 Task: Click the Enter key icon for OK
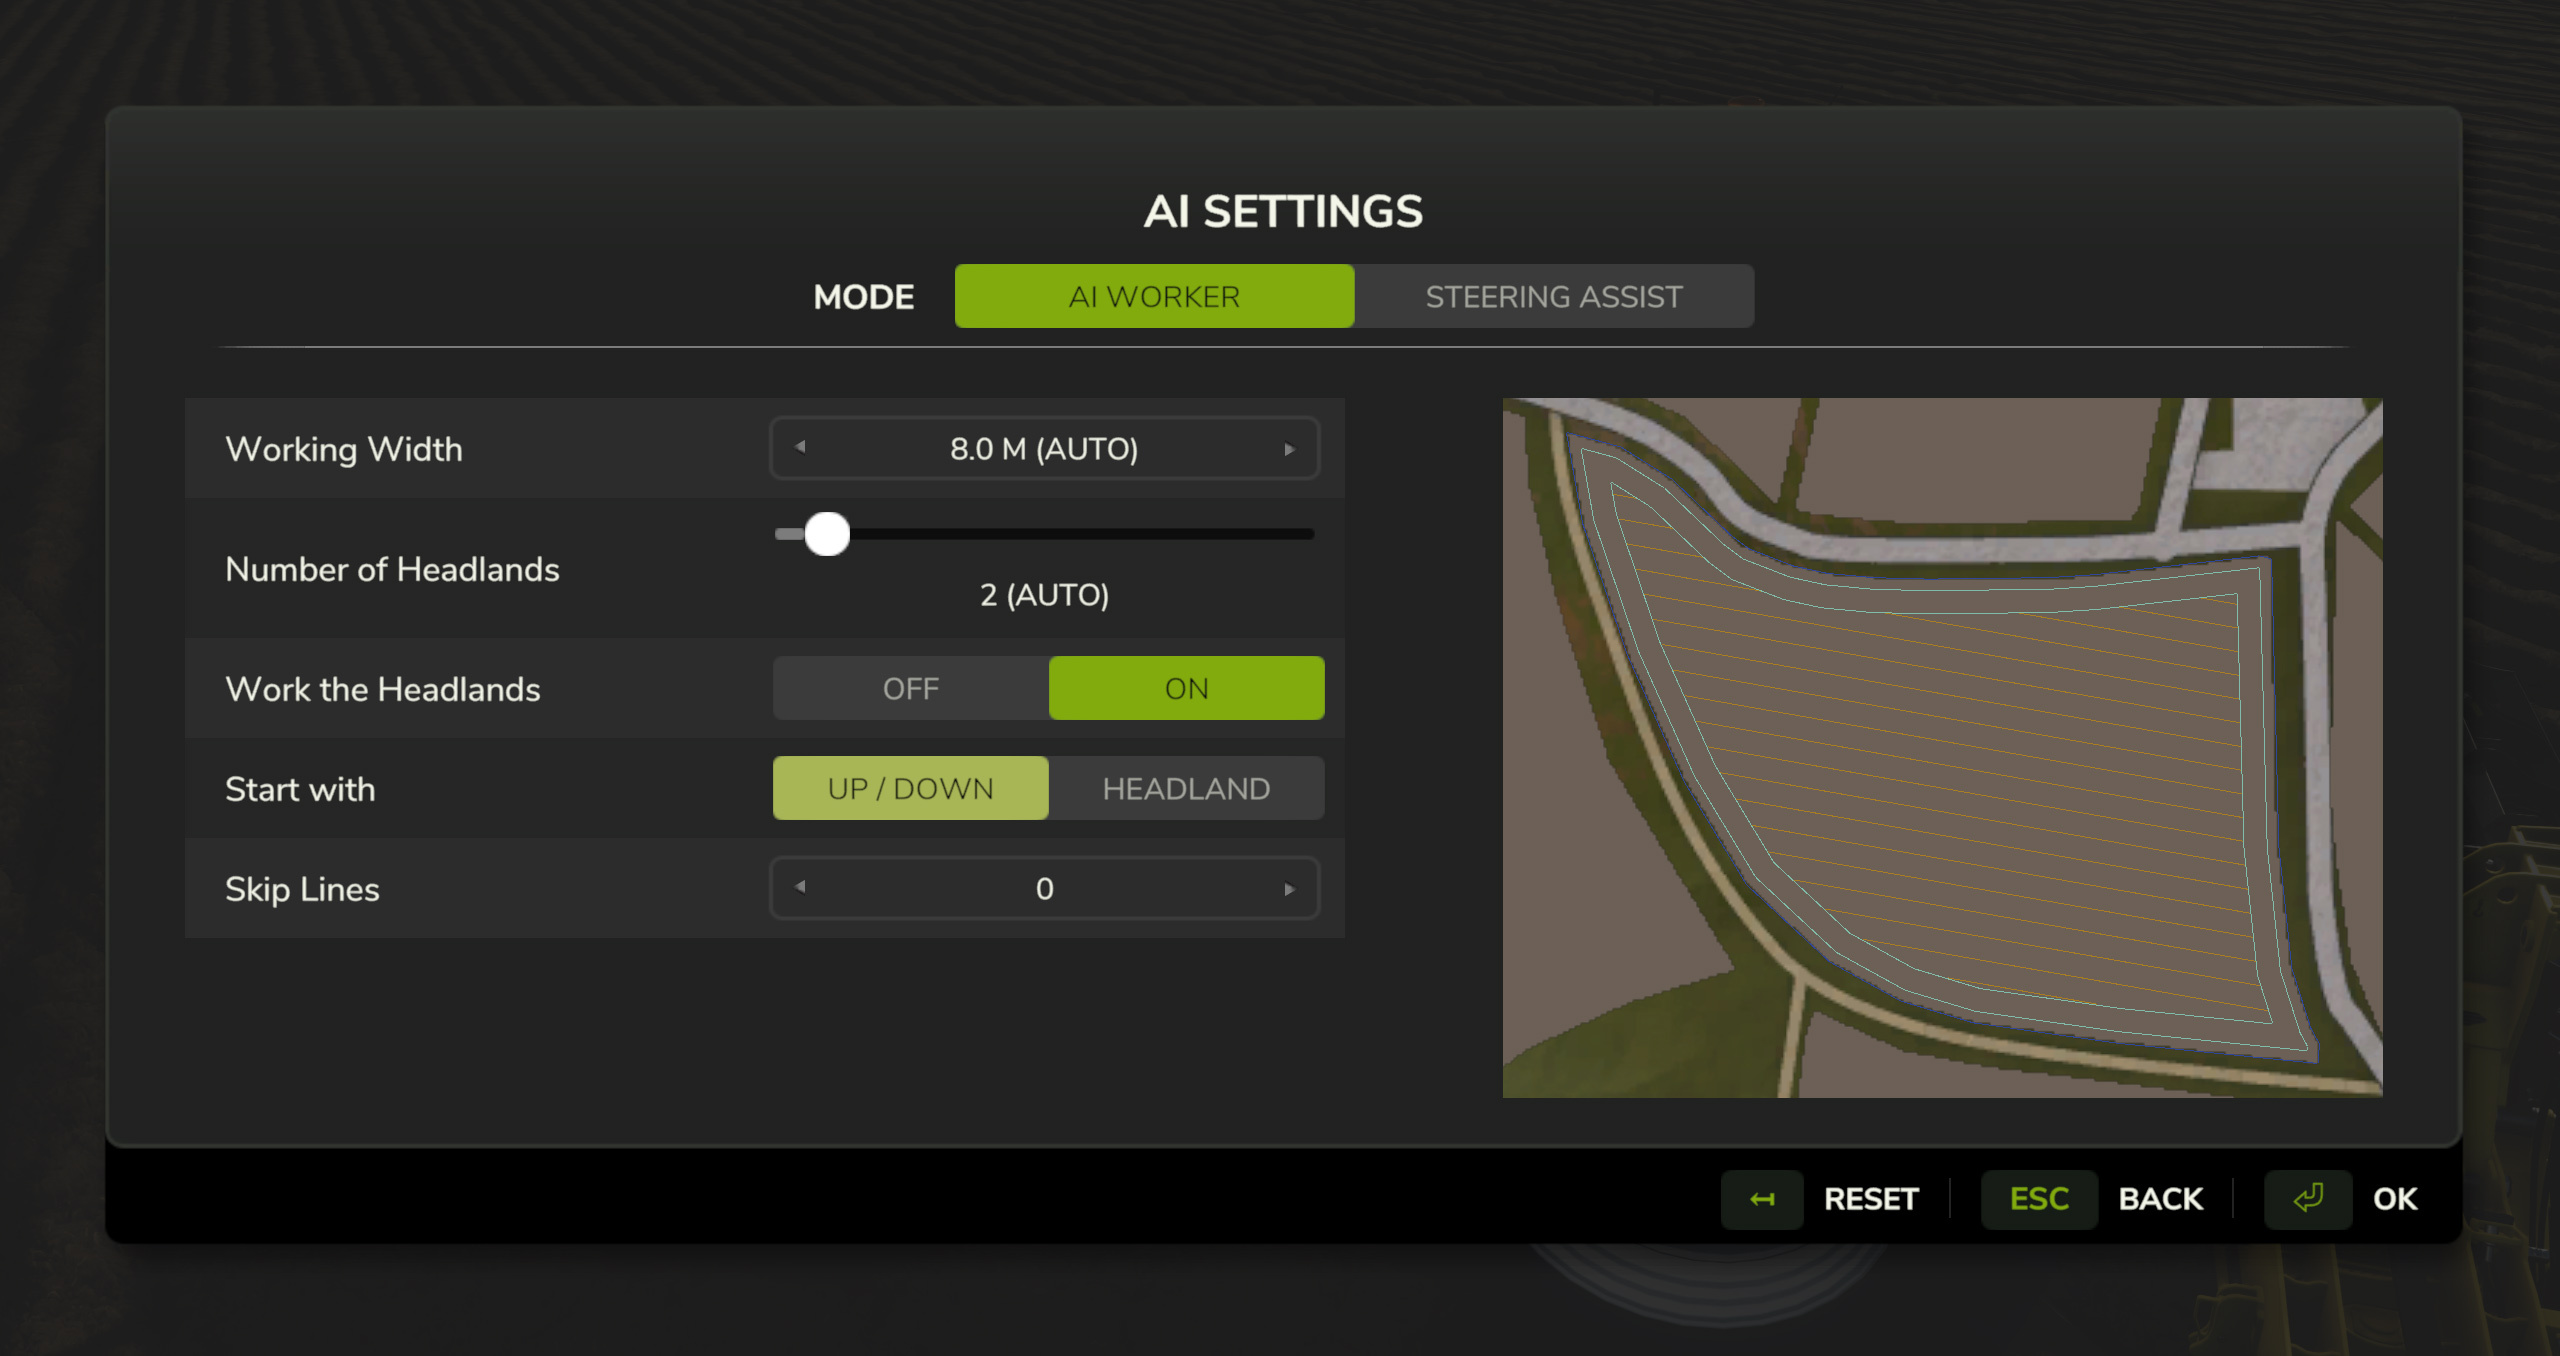[2307, 1199]
